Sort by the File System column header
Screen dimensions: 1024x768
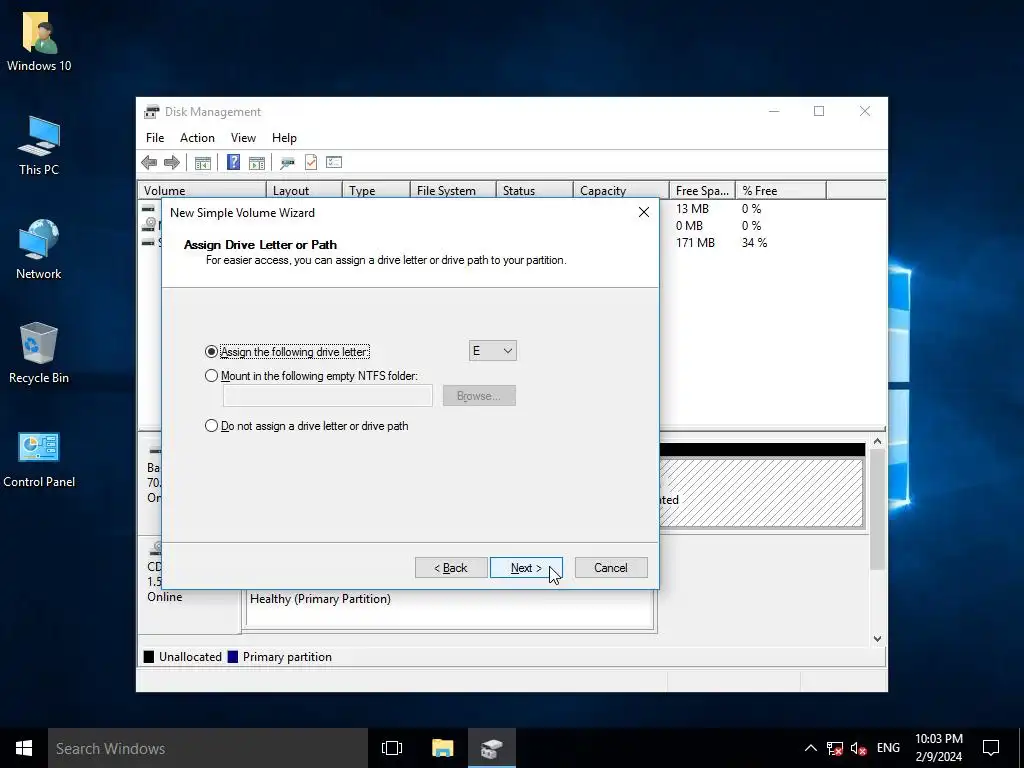tap(453, 191)
